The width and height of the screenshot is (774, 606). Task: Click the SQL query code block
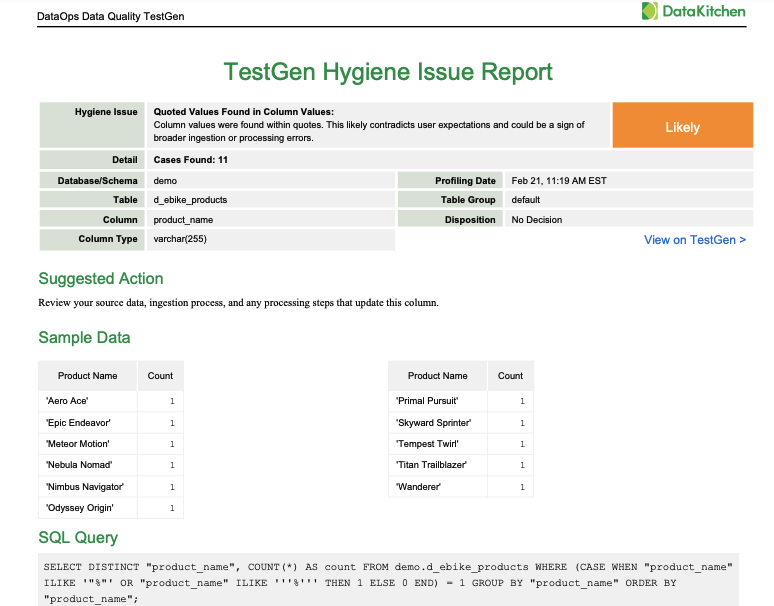388,582
